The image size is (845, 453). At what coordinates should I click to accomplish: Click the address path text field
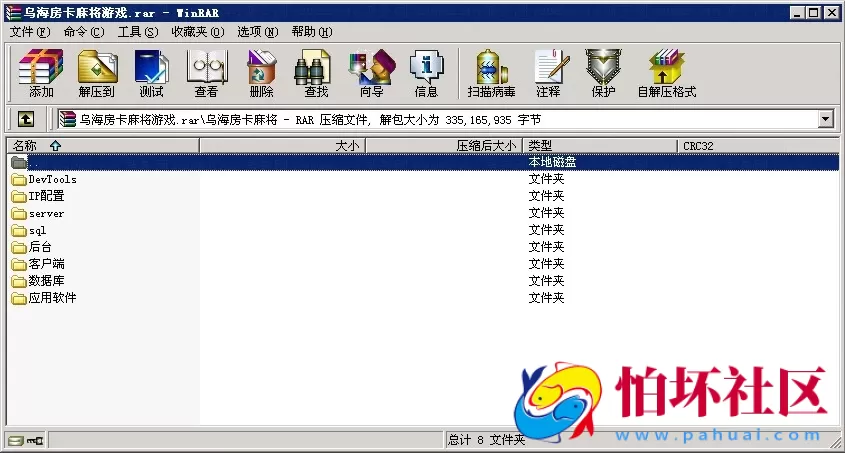click(x=437, y=119)
